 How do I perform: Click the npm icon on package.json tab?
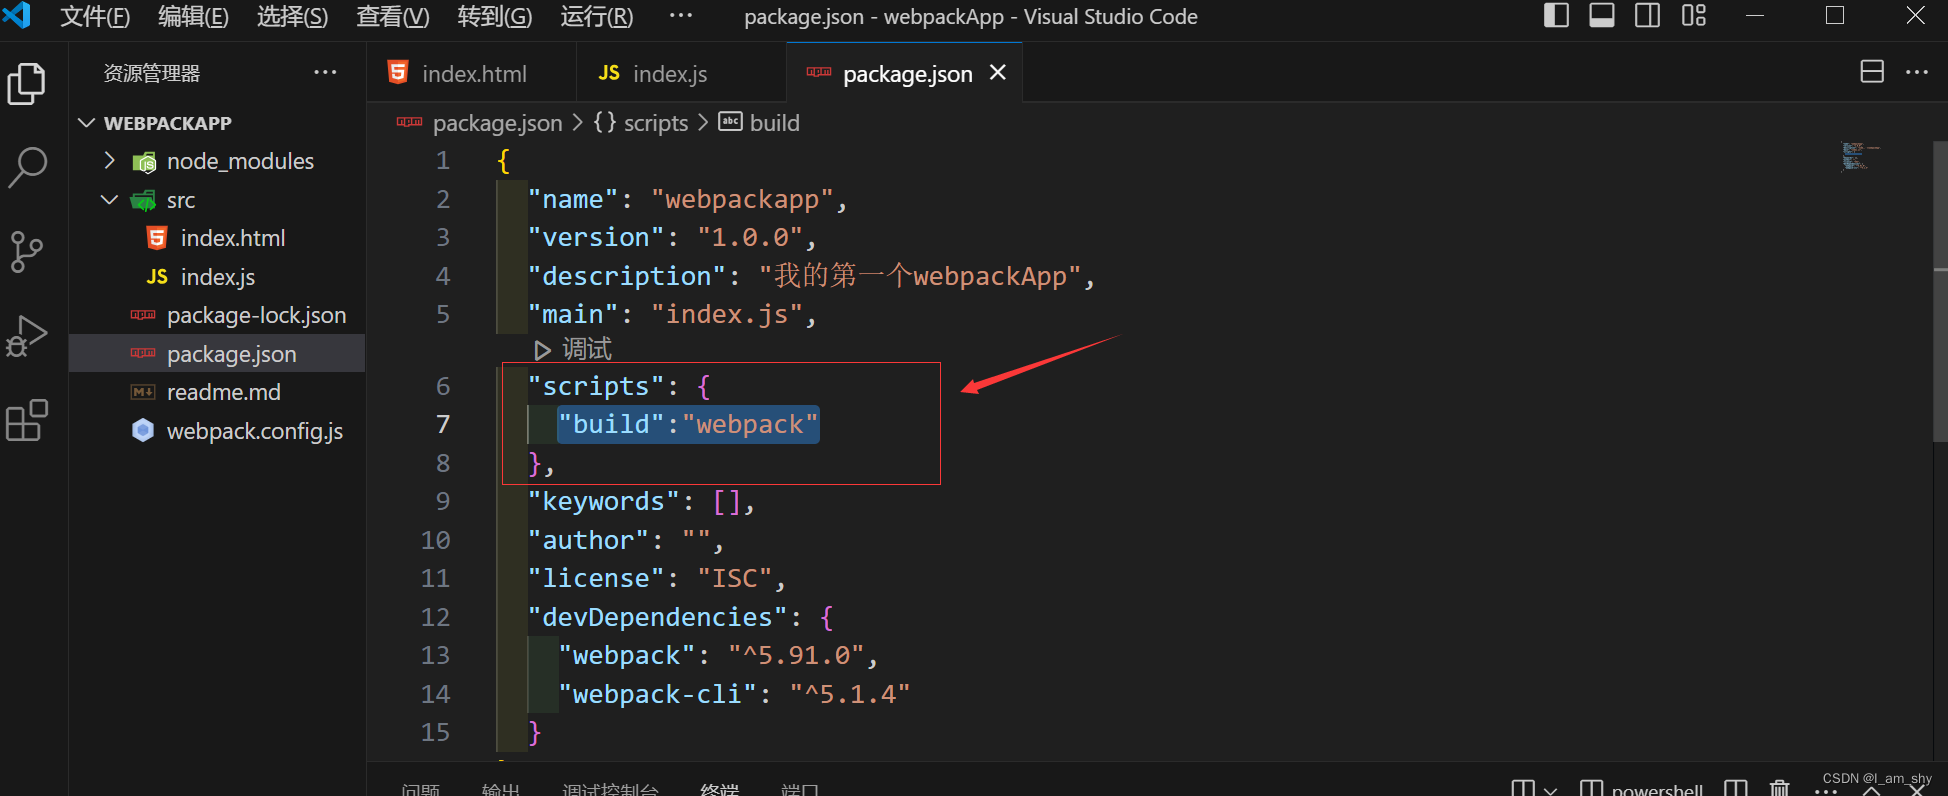click(x=819, y=73)
